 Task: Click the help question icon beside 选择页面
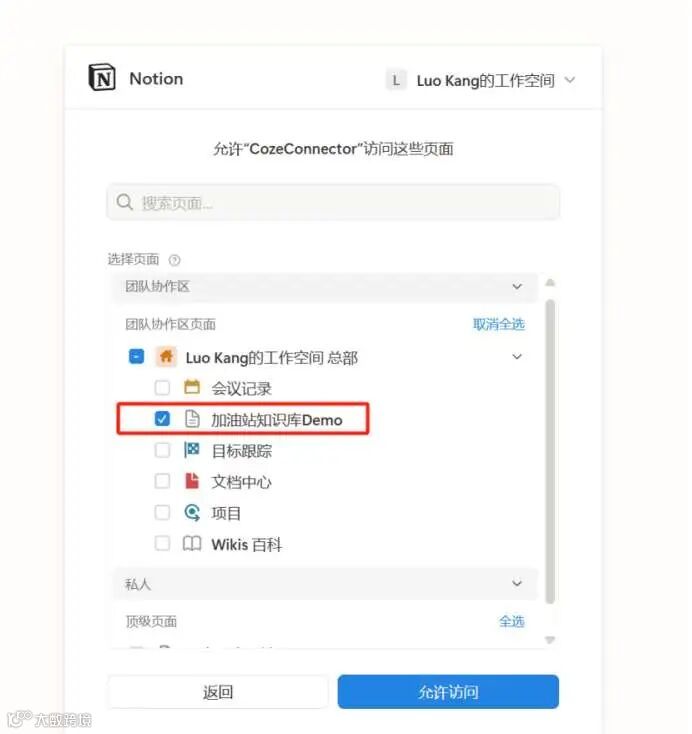[x=174, y=260]
